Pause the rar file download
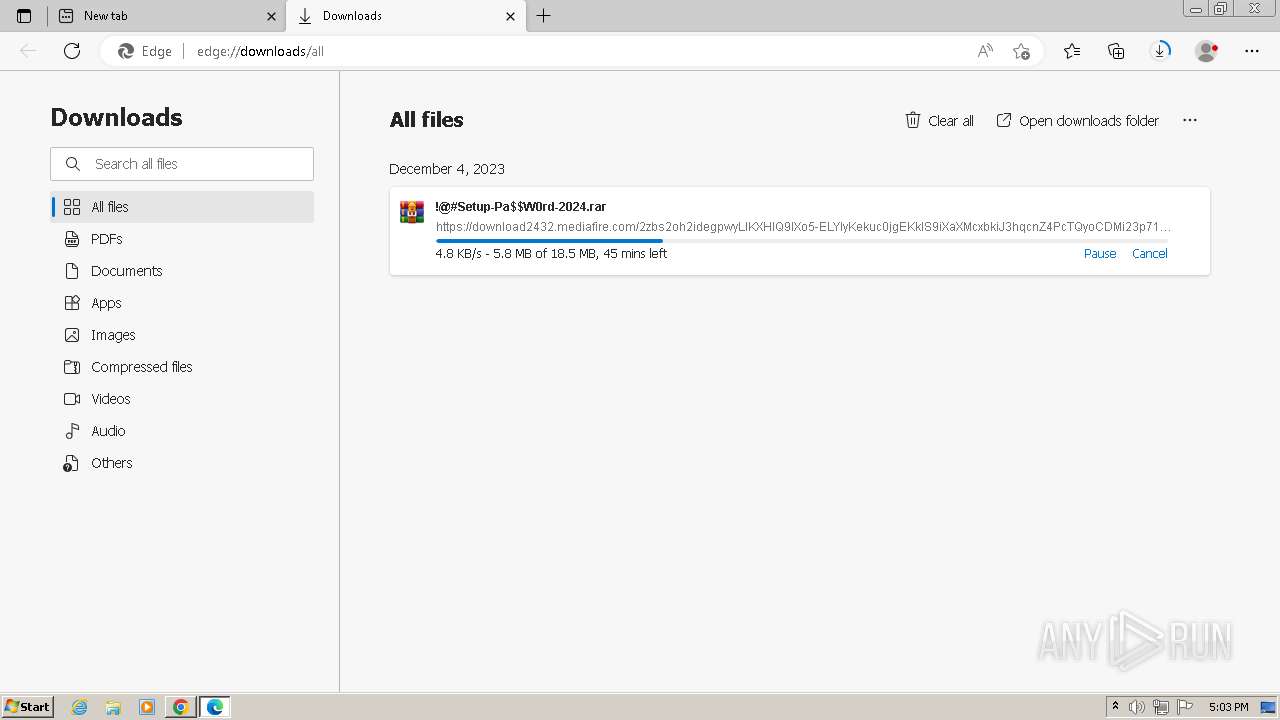 pos(1100,254)
